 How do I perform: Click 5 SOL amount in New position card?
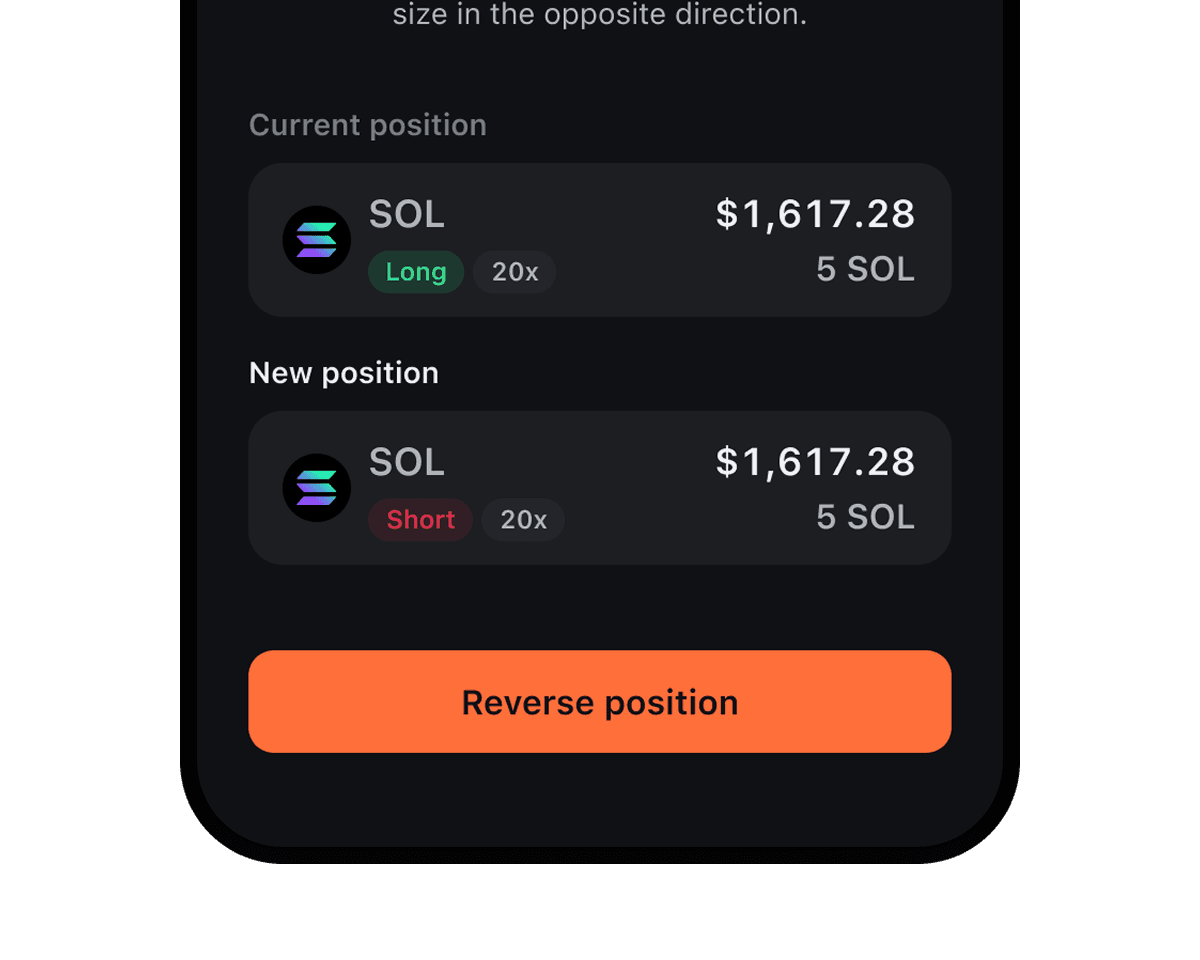(865, 518)
